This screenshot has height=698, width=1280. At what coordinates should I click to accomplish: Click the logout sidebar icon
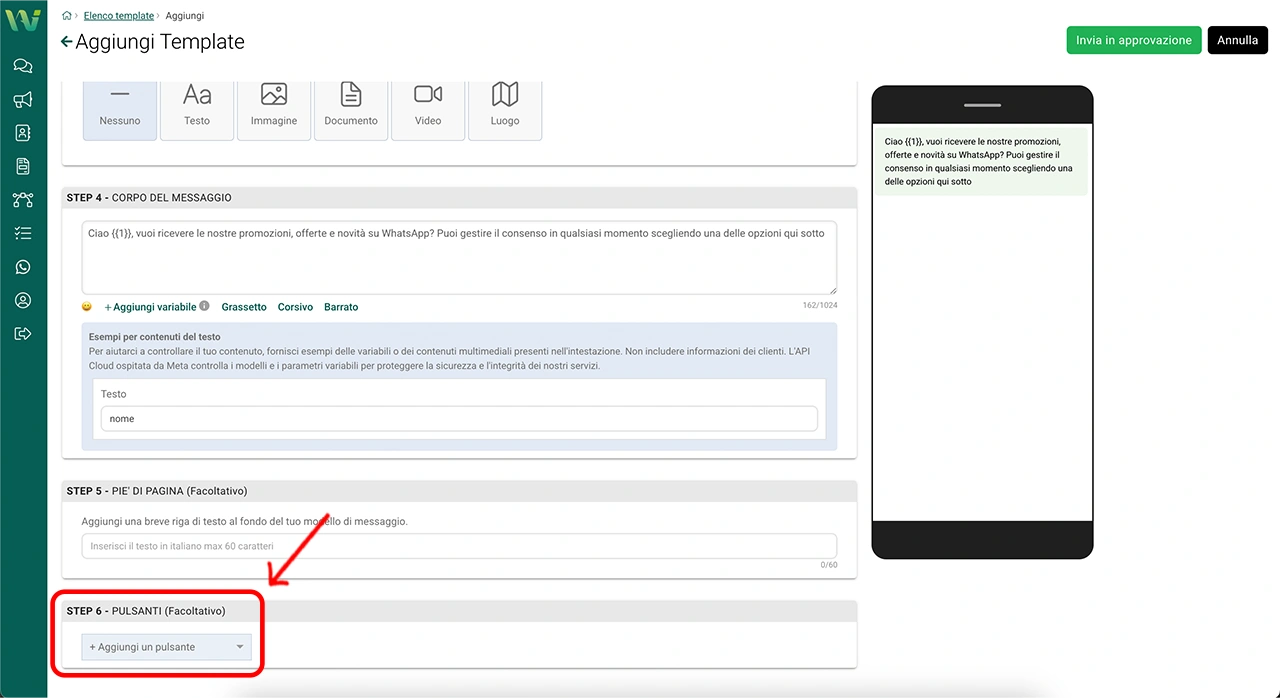click(x=23, y=334)
